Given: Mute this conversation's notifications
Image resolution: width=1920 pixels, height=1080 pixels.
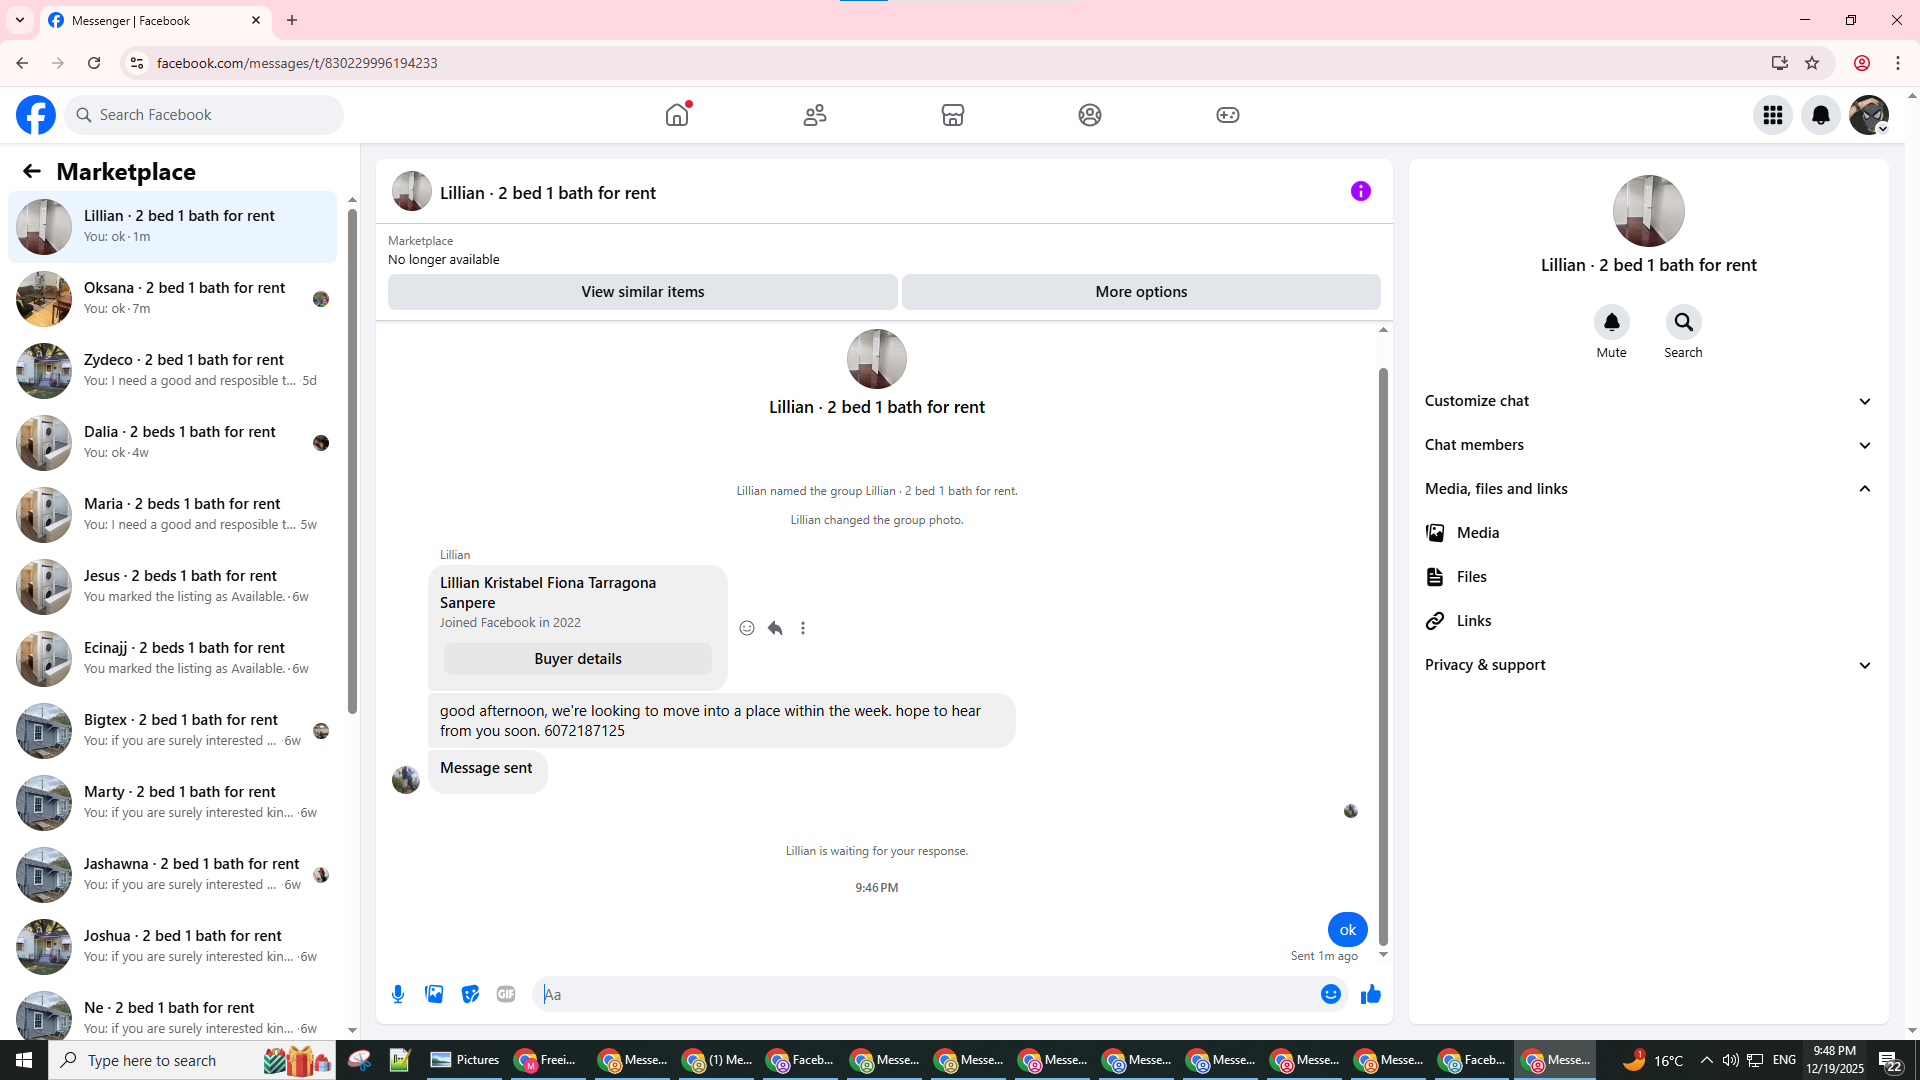Looking at the screenshot, I should [x=1611, y=323].
